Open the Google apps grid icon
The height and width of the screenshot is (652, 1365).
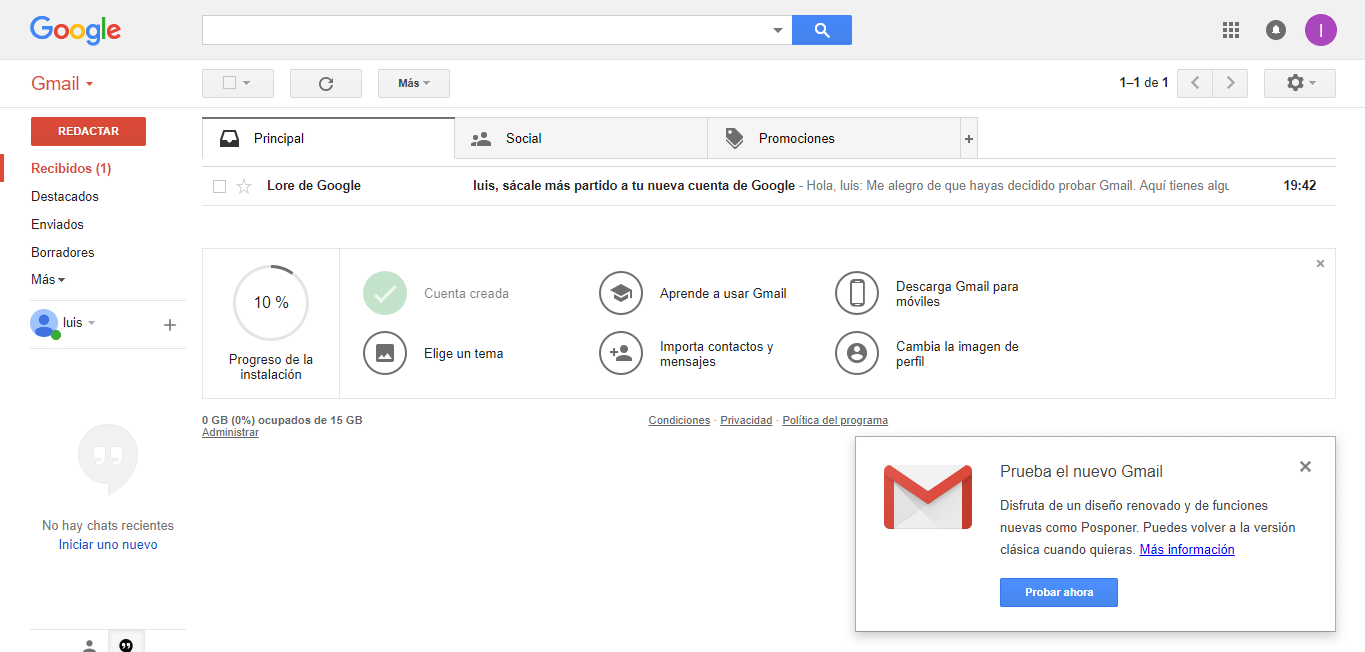1231,30
